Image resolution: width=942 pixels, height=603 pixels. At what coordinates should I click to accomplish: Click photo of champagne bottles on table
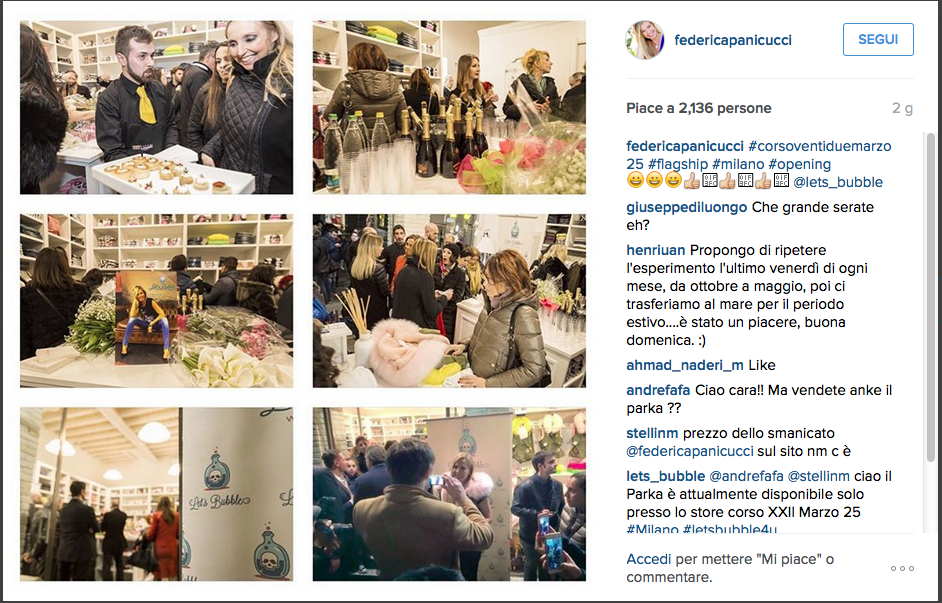[x=449, y=108]
